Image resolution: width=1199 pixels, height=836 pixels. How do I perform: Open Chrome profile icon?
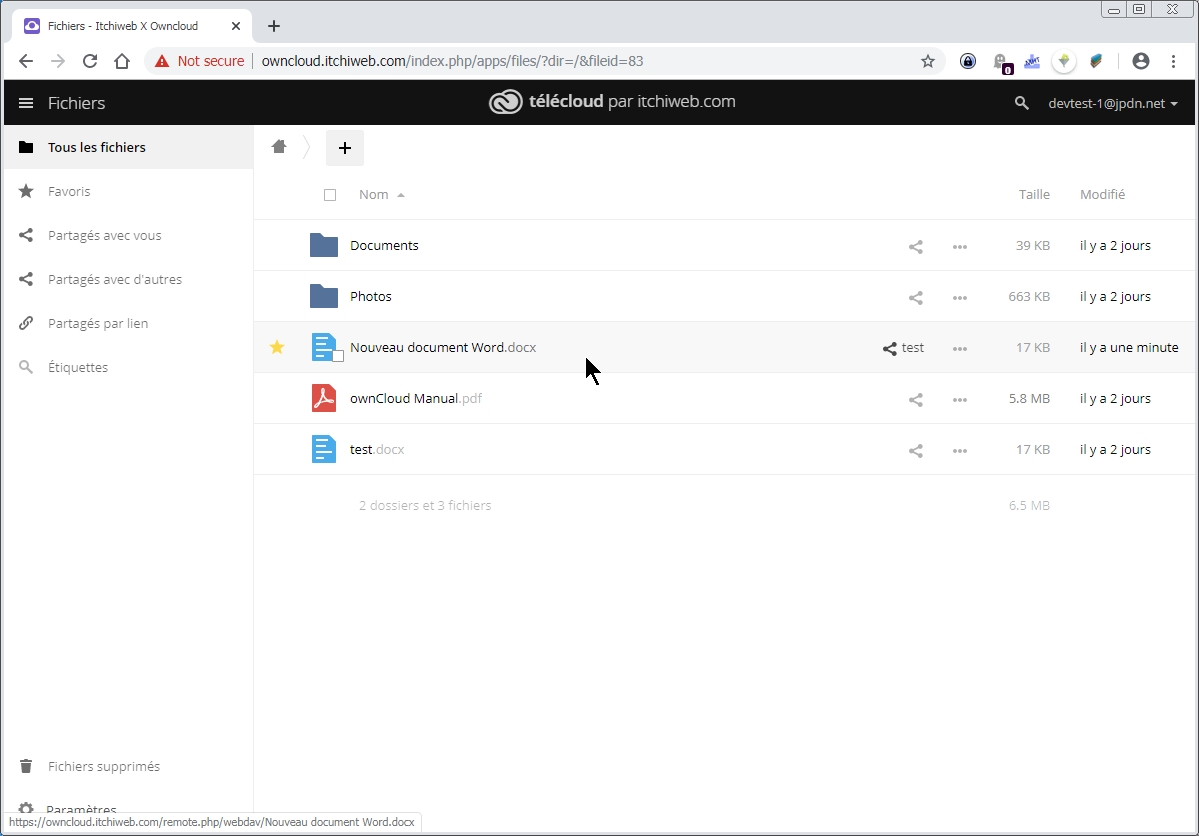coord(1140,61)
